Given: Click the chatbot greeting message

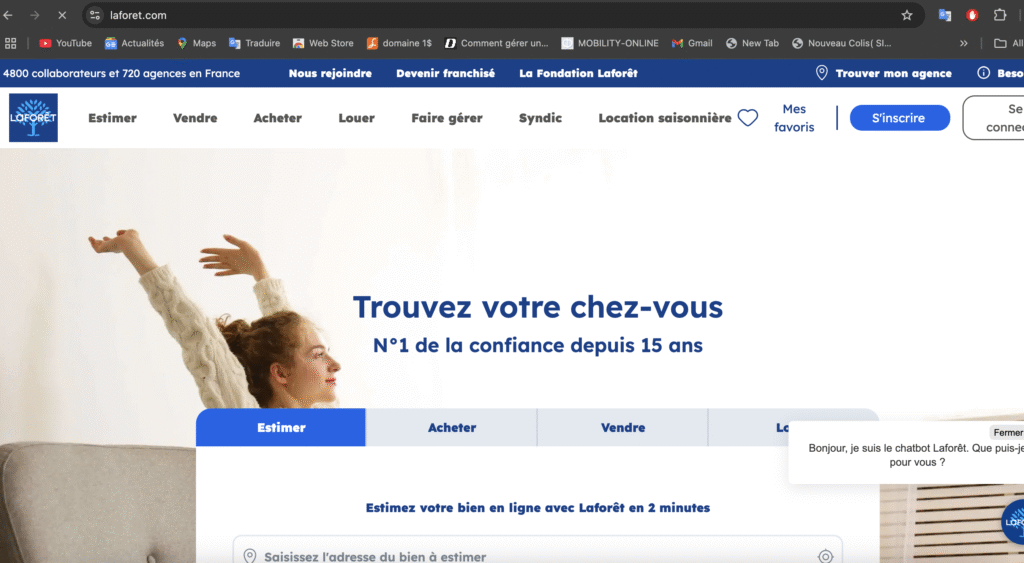Looking at the screenshot, I should click(x=916, y=455).
